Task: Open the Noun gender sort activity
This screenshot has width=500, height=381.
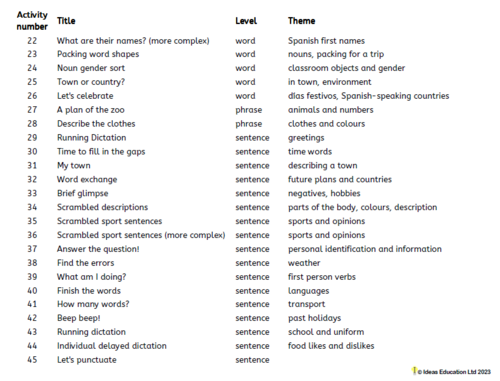Action: click(x=91, y=68)
